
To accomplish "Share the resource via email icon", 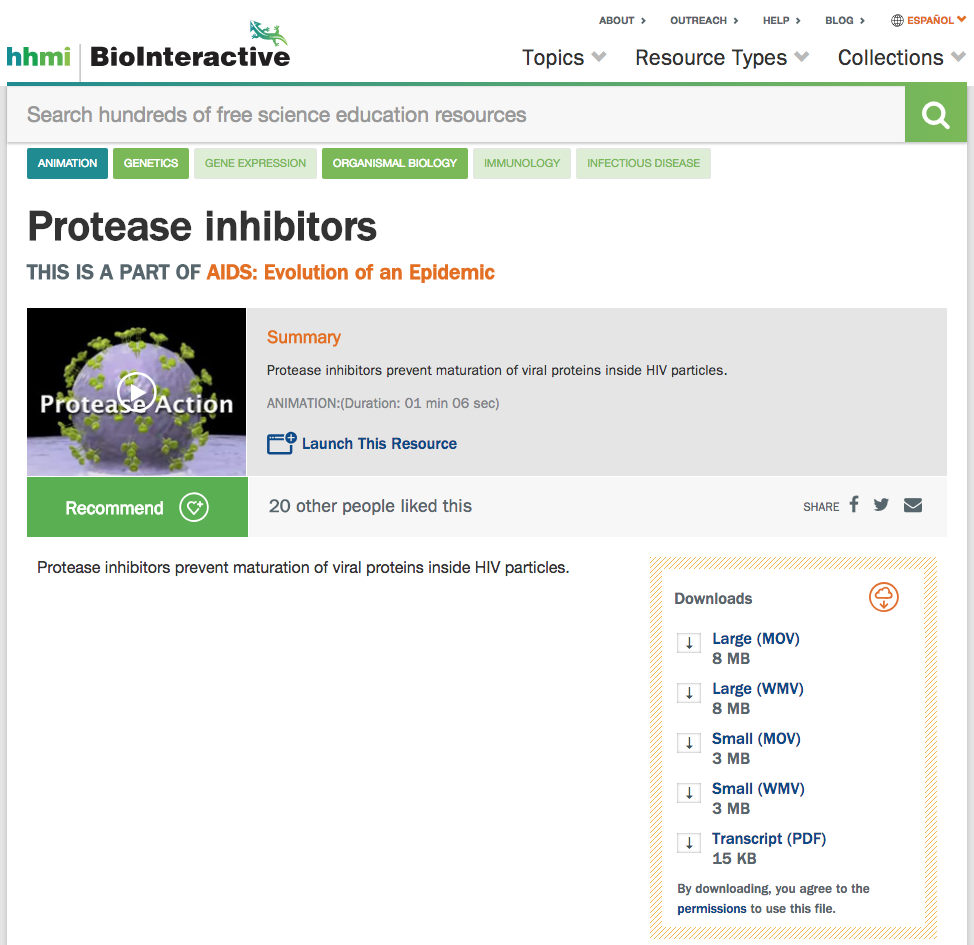I will pos(912,506).
